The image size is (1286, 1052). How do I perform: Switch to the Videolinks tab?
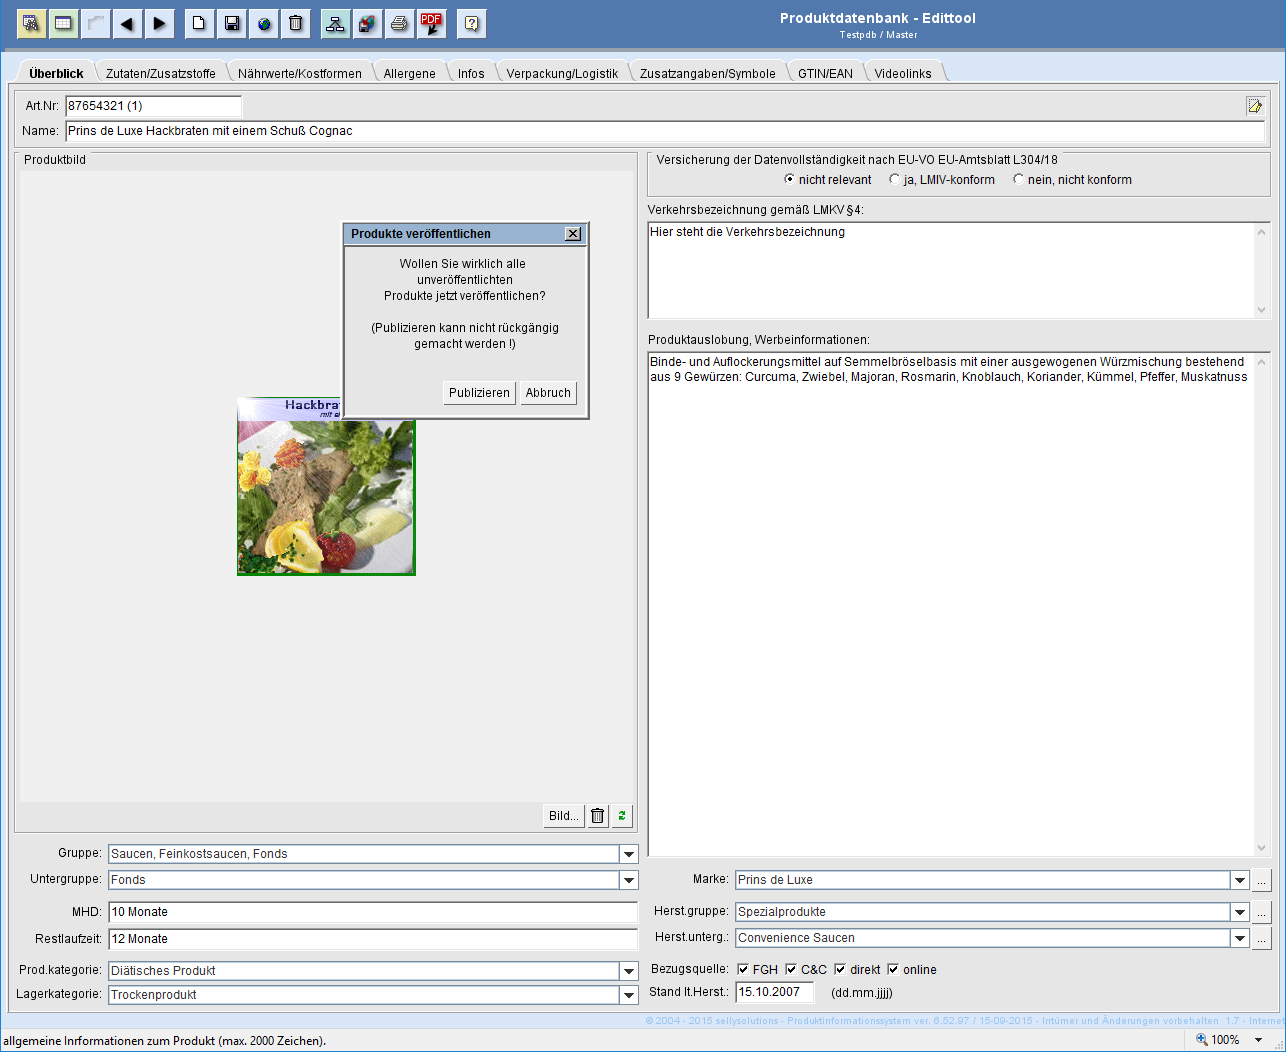tap(903, 73)
